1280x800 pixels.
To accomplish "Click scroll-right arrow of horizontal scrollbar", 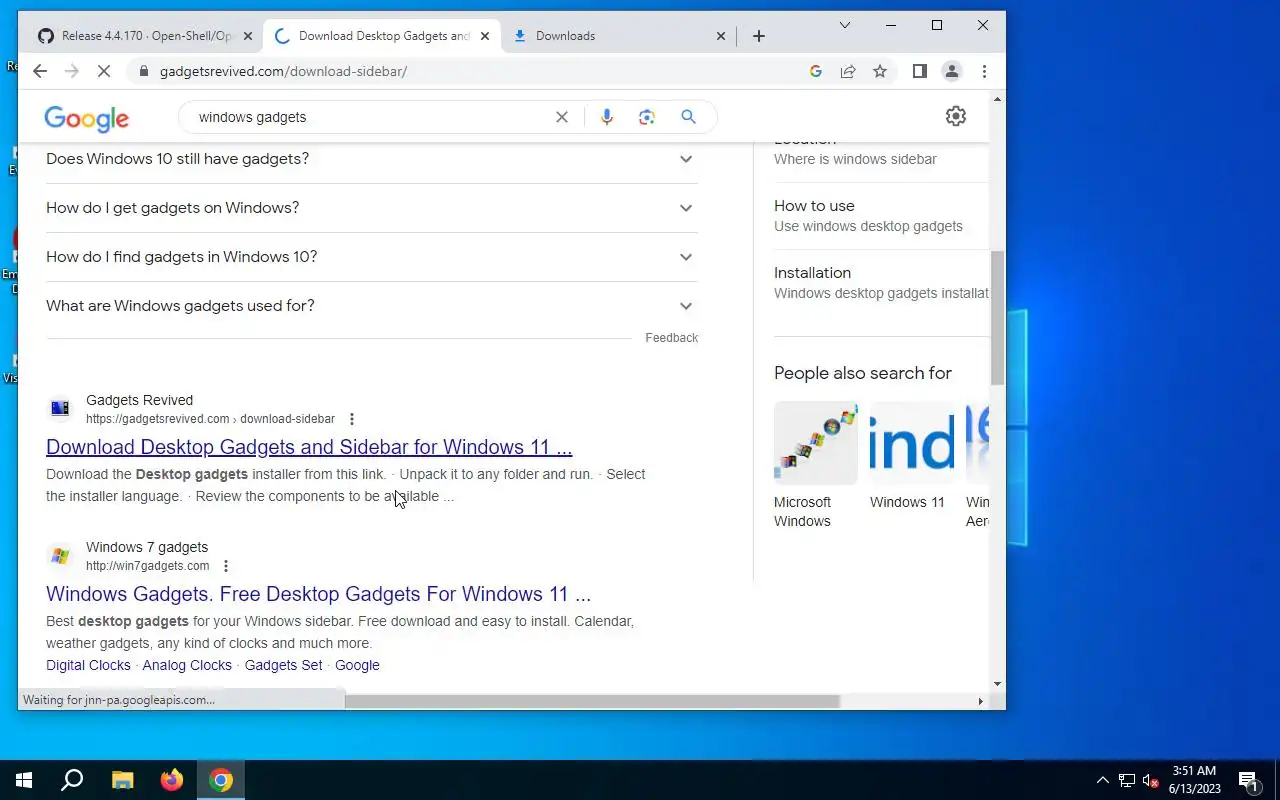I will (980, 701).
